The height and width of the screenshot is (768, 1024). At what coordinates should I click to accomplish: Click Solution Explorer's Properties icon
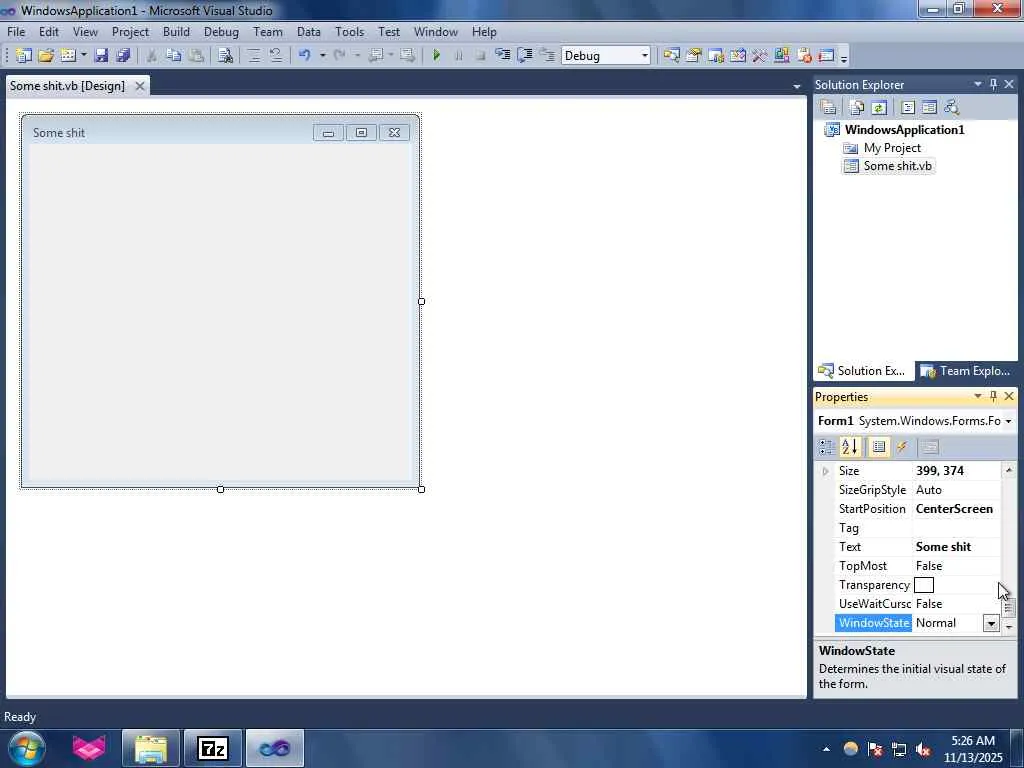[828, 107]
